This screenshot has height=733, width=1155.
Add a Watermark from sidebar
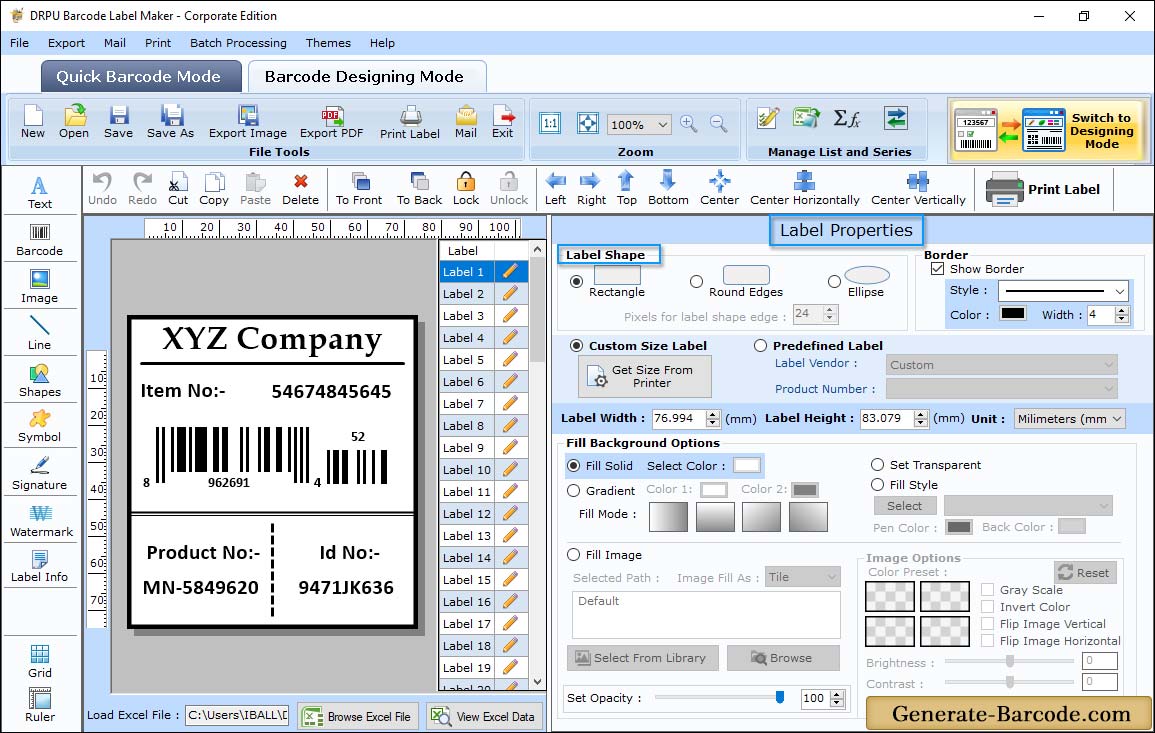coord(40,521)
